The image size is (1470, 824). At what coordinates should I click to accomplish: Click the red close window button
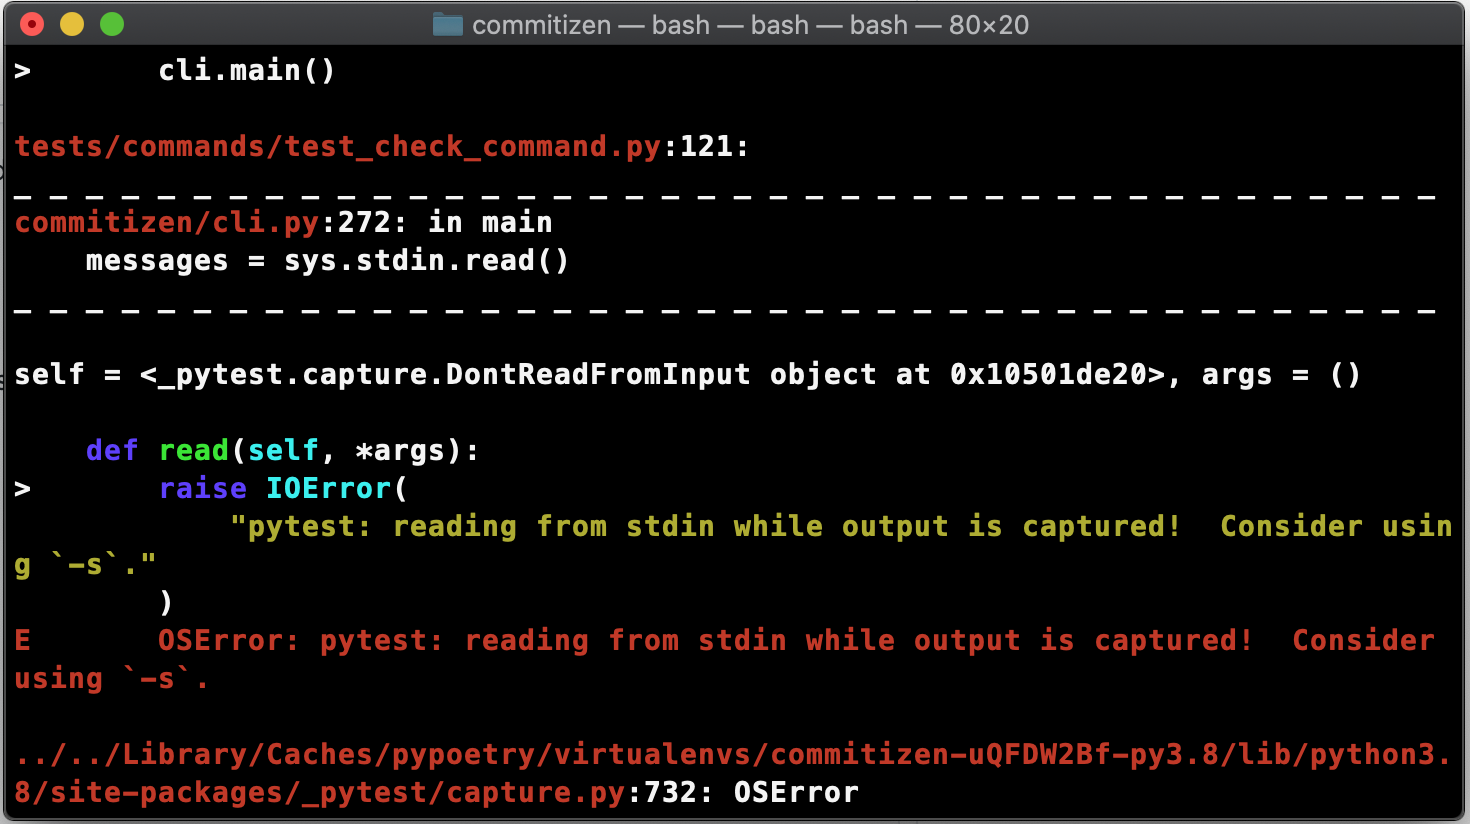[32, 24]
